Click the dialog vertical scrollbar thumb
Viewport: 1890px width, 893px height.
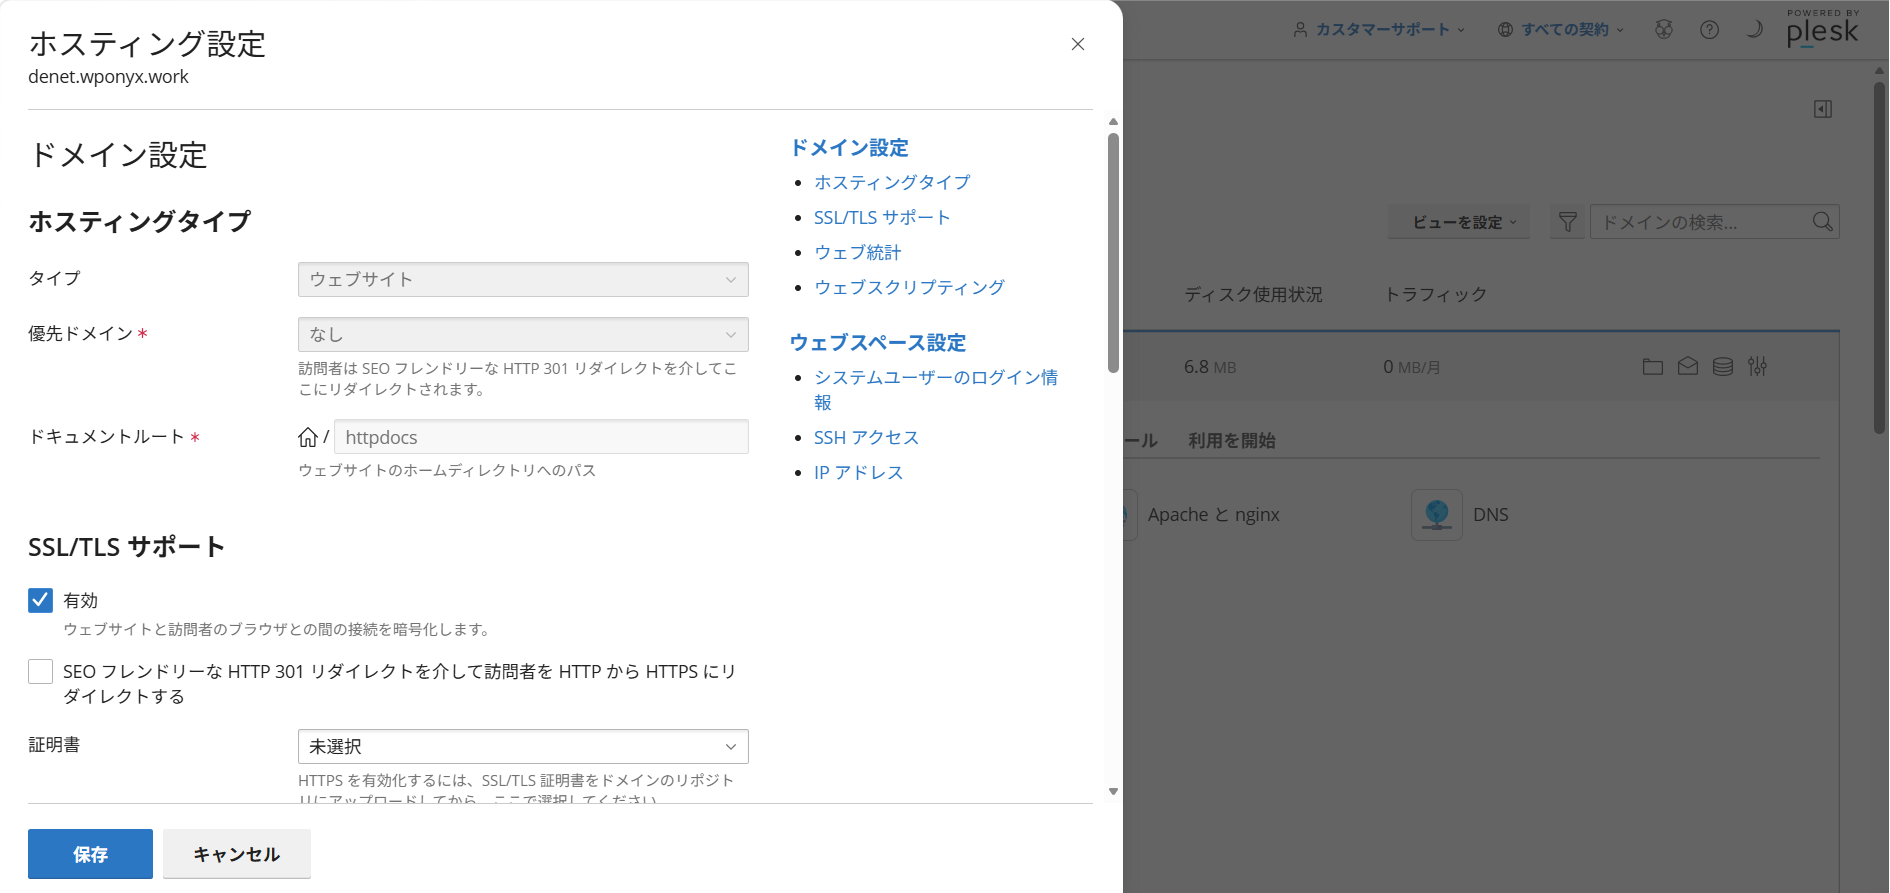click(1113, 253)
